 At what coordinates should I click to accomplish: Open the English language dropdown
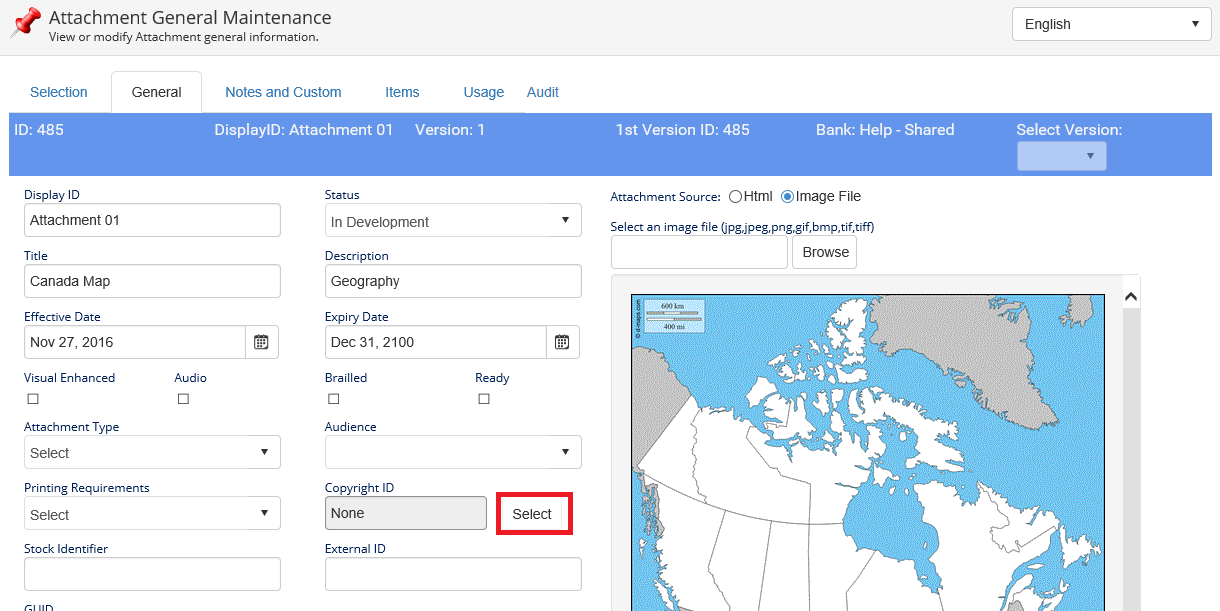[x=1111, y=24]
